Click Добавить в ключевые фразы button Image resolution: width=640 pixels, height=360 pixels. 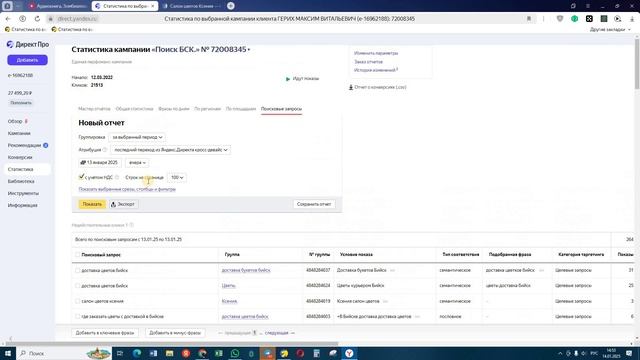[105, 333]
